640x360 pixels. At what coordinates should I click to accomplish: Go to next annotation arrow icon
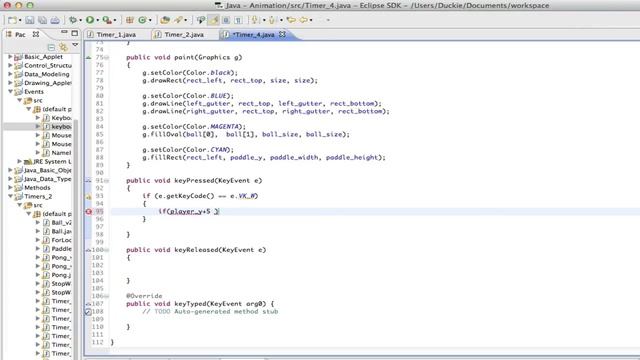pyautogui.click(x=254, y=20)
